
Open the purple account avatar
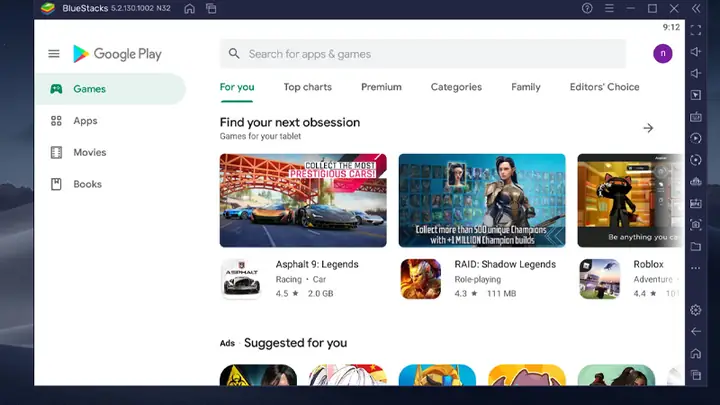coord(663,54)
